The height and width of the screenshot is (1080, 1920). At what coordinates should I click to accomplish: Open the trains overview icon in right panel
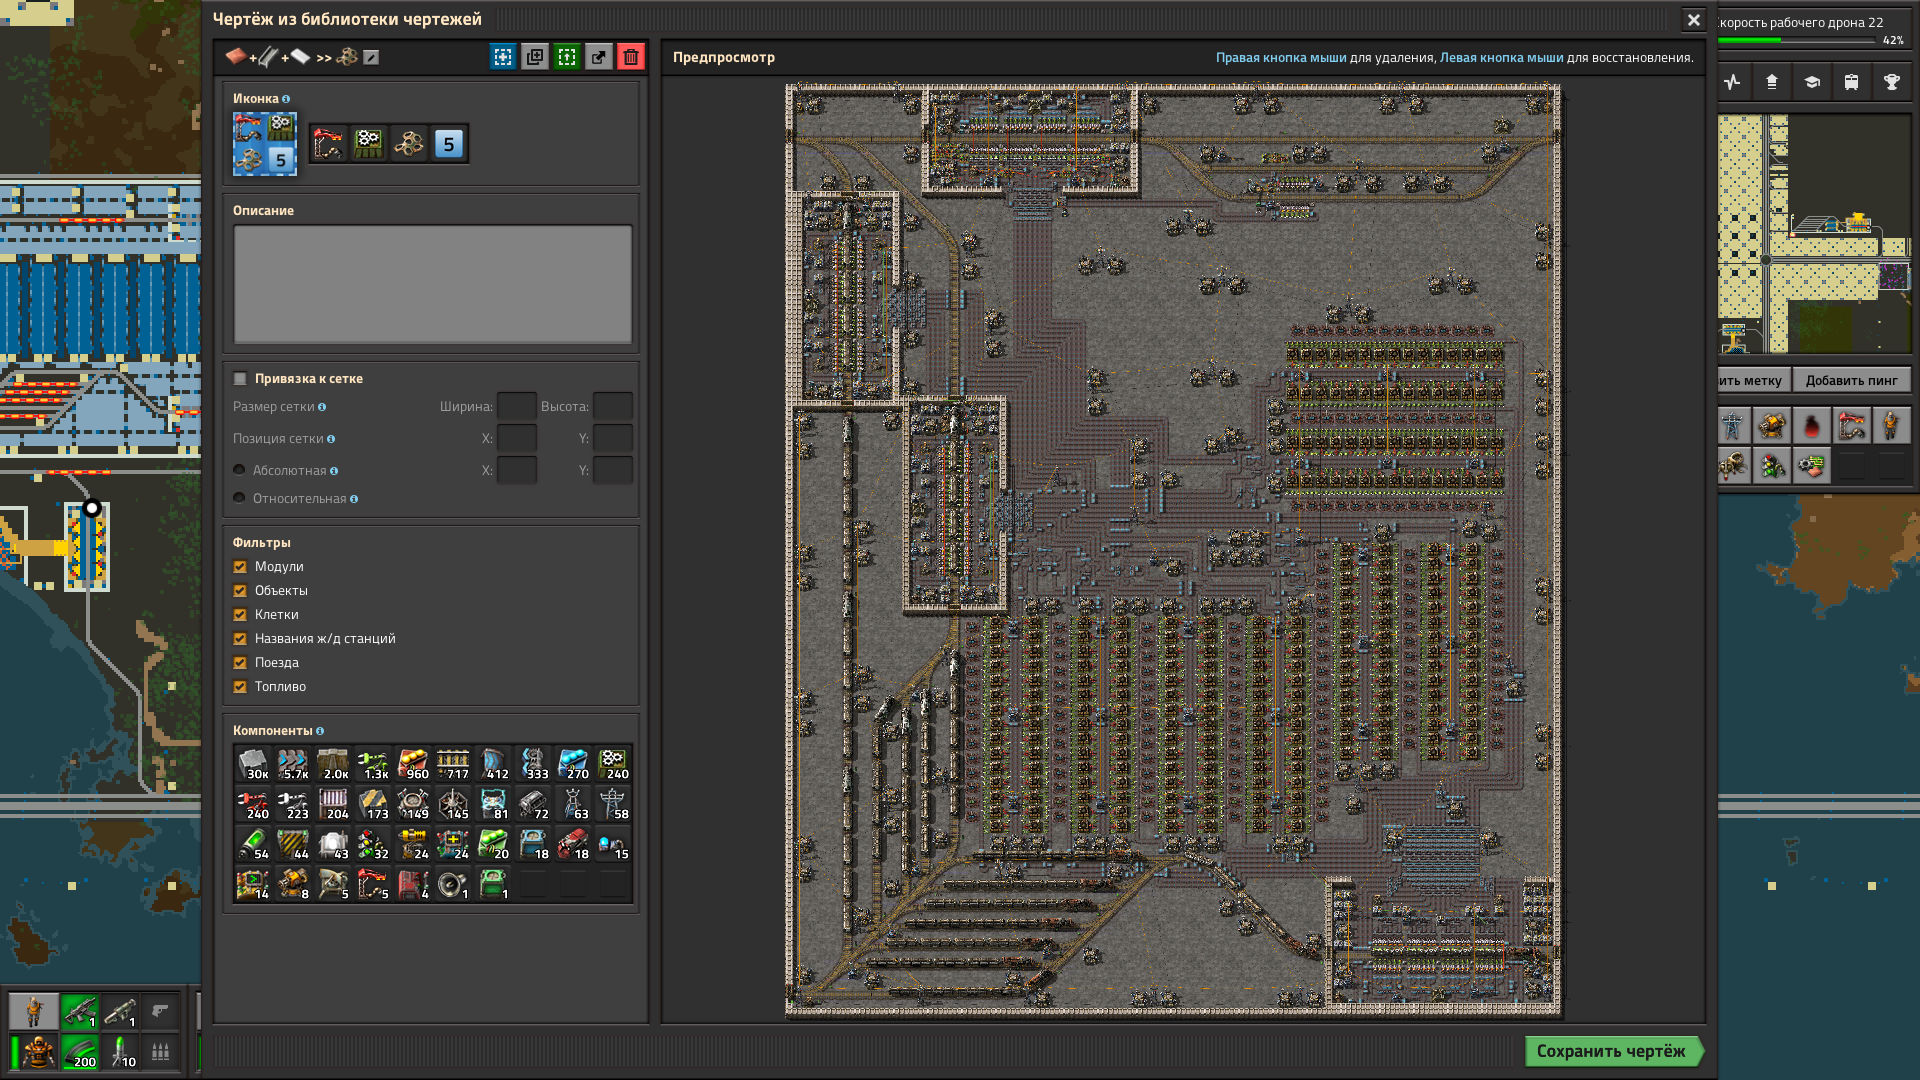(1852, 82)
